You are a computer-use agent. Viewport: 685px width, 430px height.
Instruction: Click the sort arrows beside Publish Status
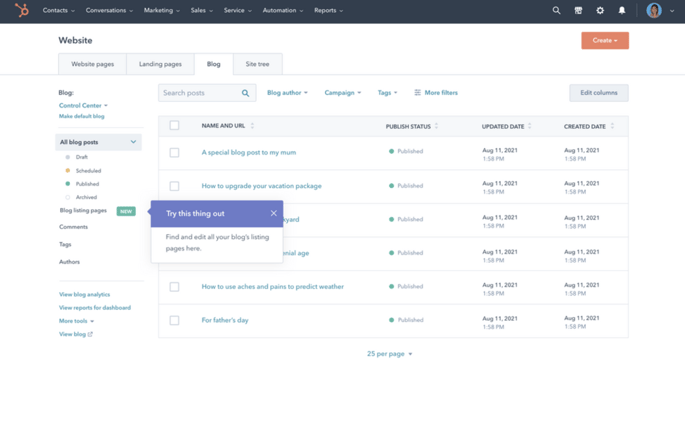pos(437,126)
